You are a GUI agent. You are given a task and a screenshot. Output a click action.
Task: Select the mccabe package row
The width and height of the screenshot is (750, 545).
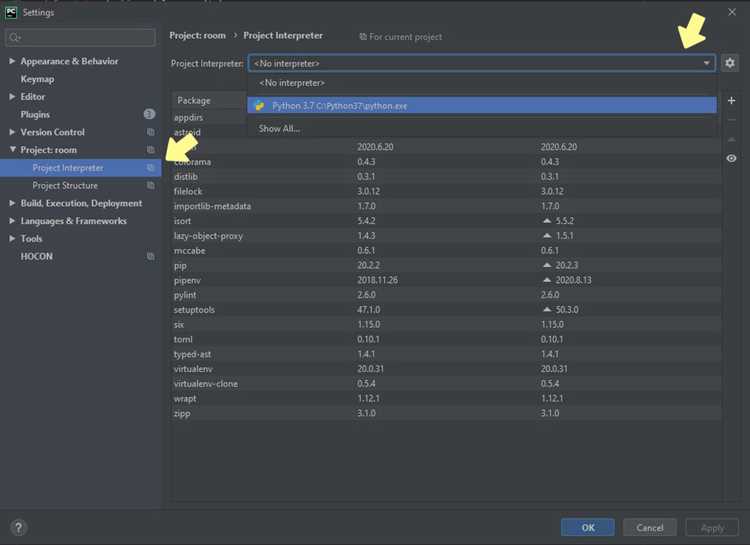point(446,250)
